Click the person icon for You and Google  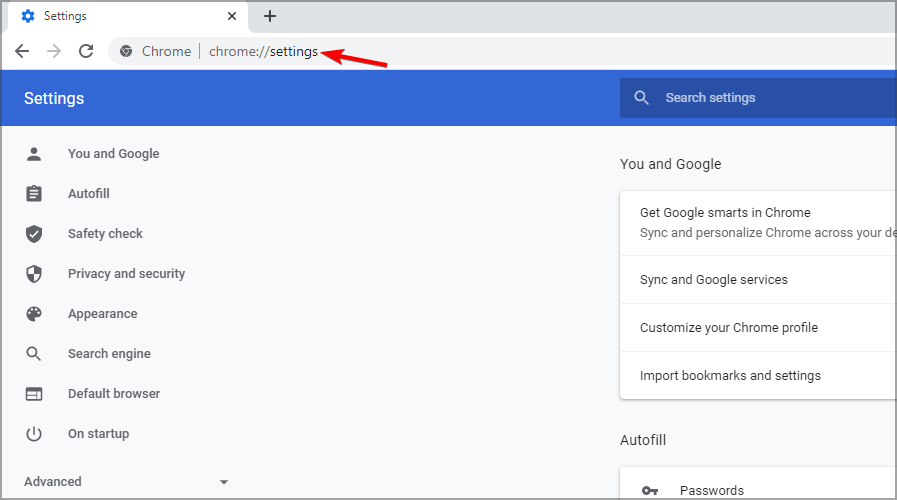click(34, 153)
